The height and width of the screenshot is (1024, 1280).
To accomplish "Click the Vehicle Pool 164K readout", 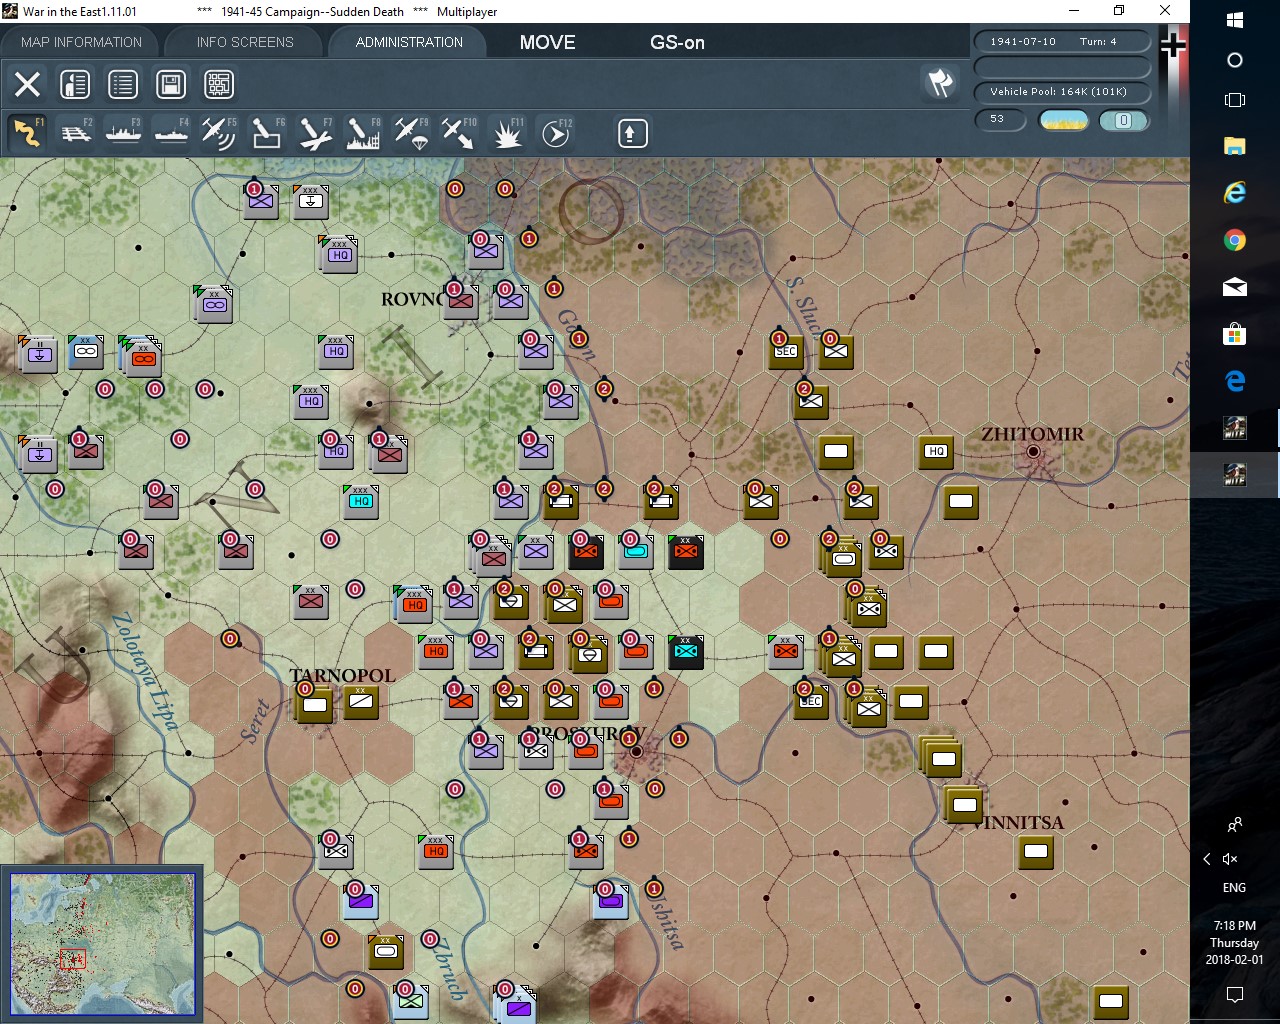I will 1062,92.
